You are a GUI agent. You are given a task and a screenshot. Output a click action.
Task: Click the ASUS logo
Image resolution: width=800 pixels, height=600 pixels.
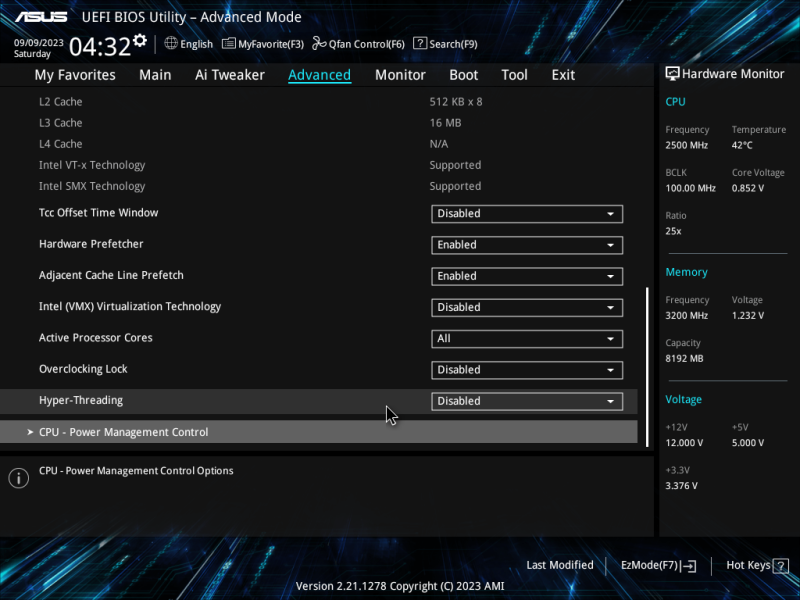(x=41, y=17)
